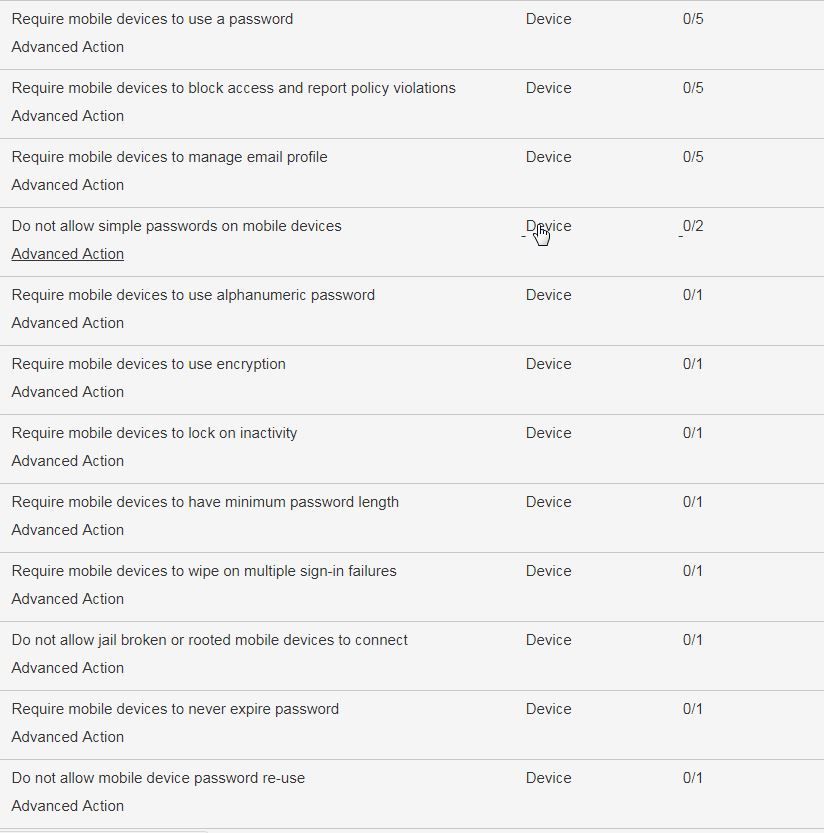Click Advanced Action under block access policy
The height and width of the screenshot is (833, 824).
[67, 116]
